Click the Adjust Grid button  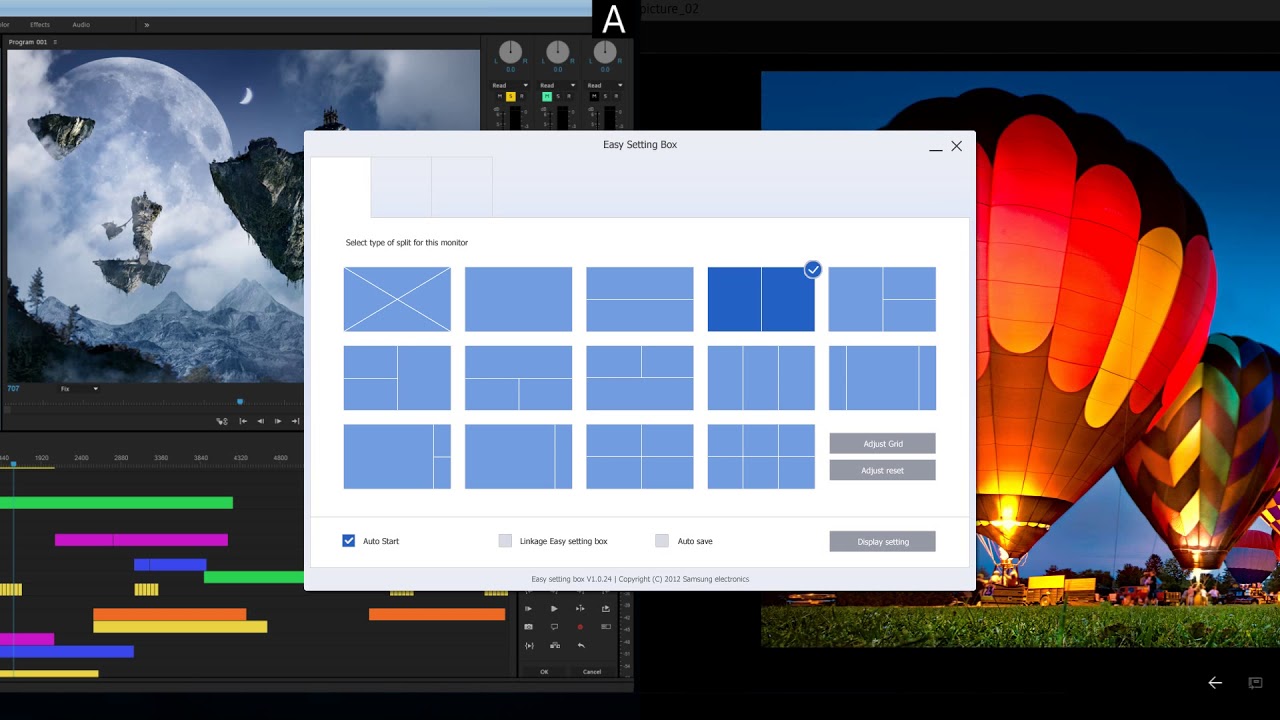[x=882, y=443]
